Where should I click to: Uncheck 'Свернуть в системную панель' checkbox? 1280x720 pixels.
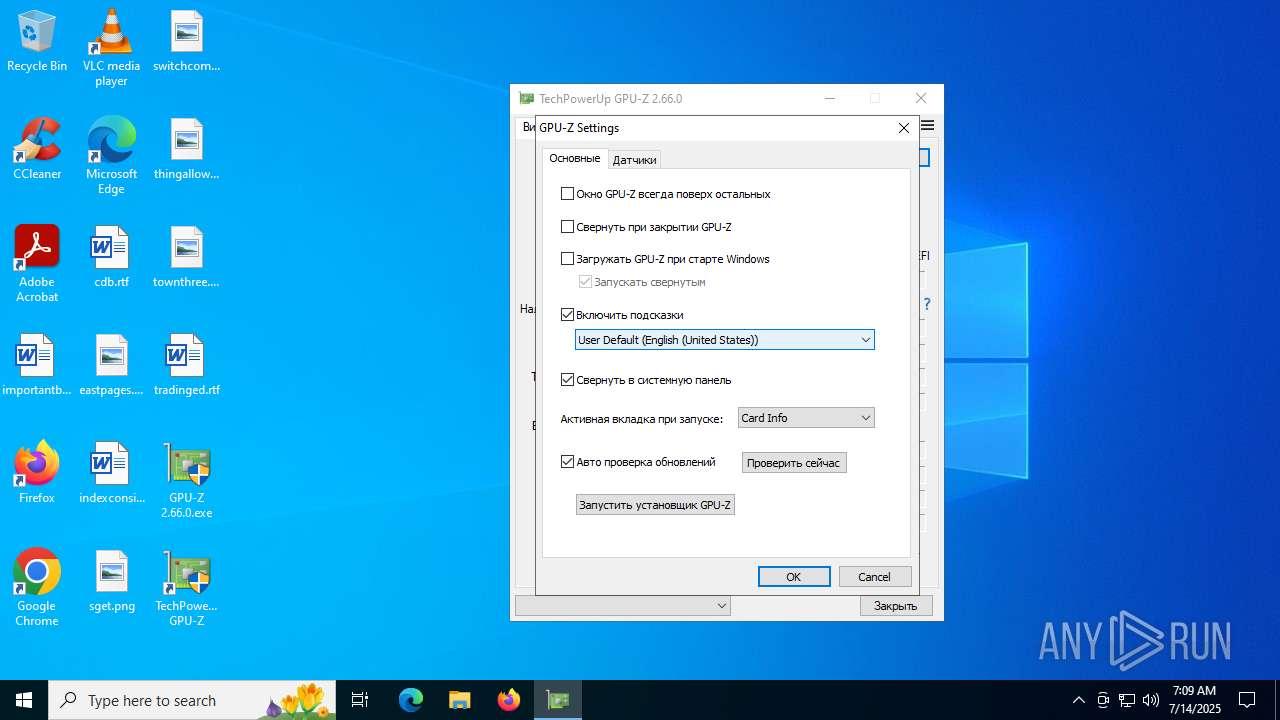pos(567,380)
